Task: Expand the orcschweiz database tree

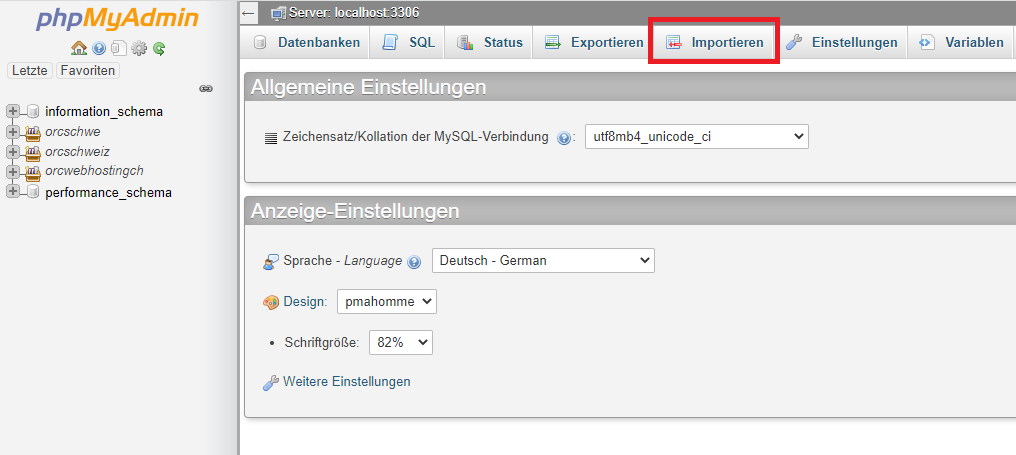Action: coord(13,152)
